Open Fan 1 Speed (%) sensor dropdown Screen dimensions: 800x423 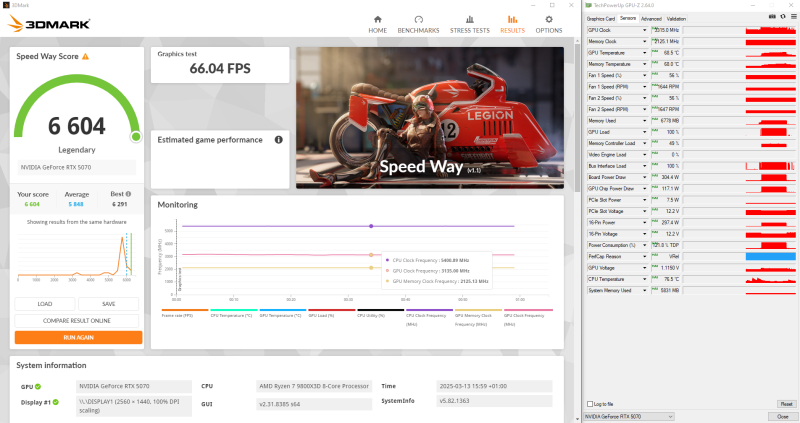(644, 75)
